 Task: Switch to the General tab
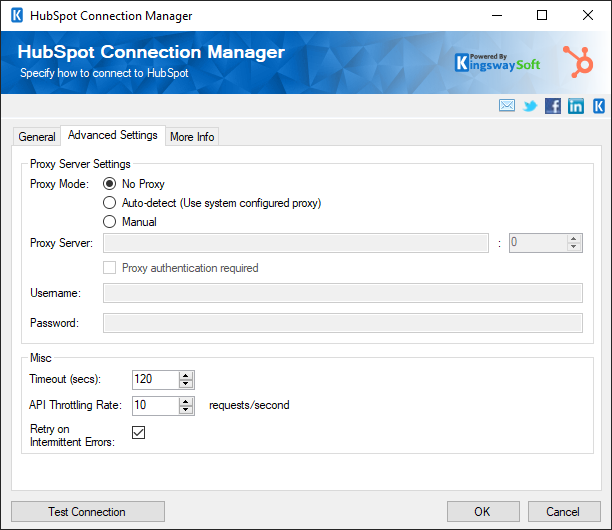pyautogui.click(x=37, y=137)
